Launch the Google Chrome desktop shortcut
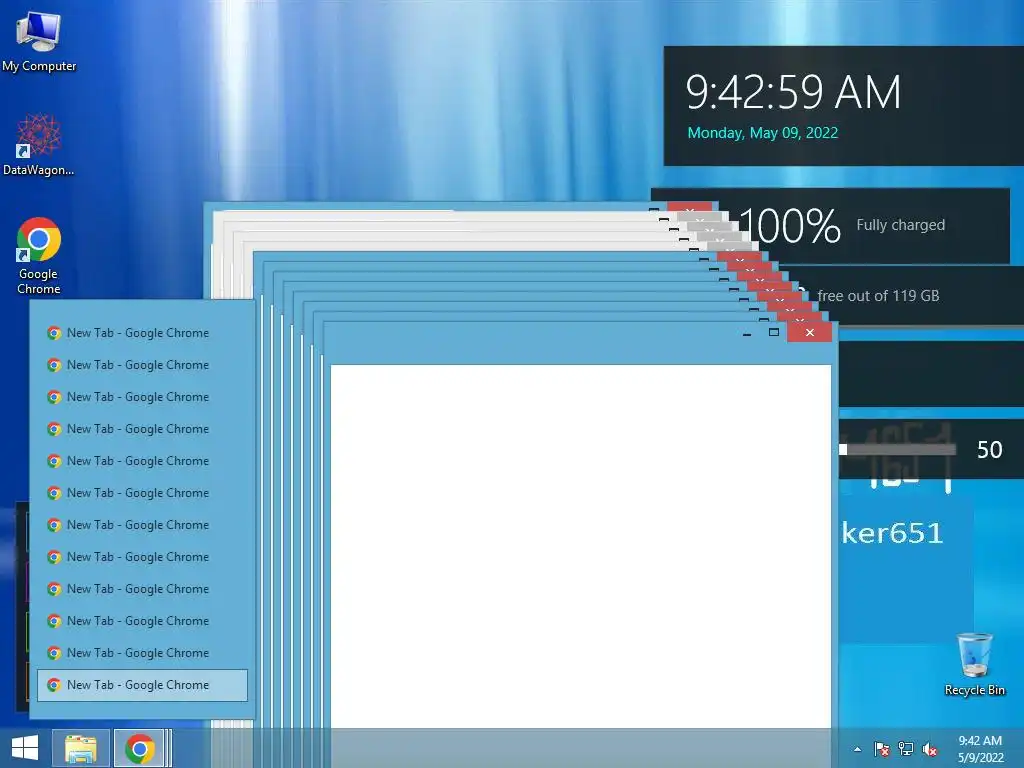This screenshot has width=1024, height=768. coord(39,255)
